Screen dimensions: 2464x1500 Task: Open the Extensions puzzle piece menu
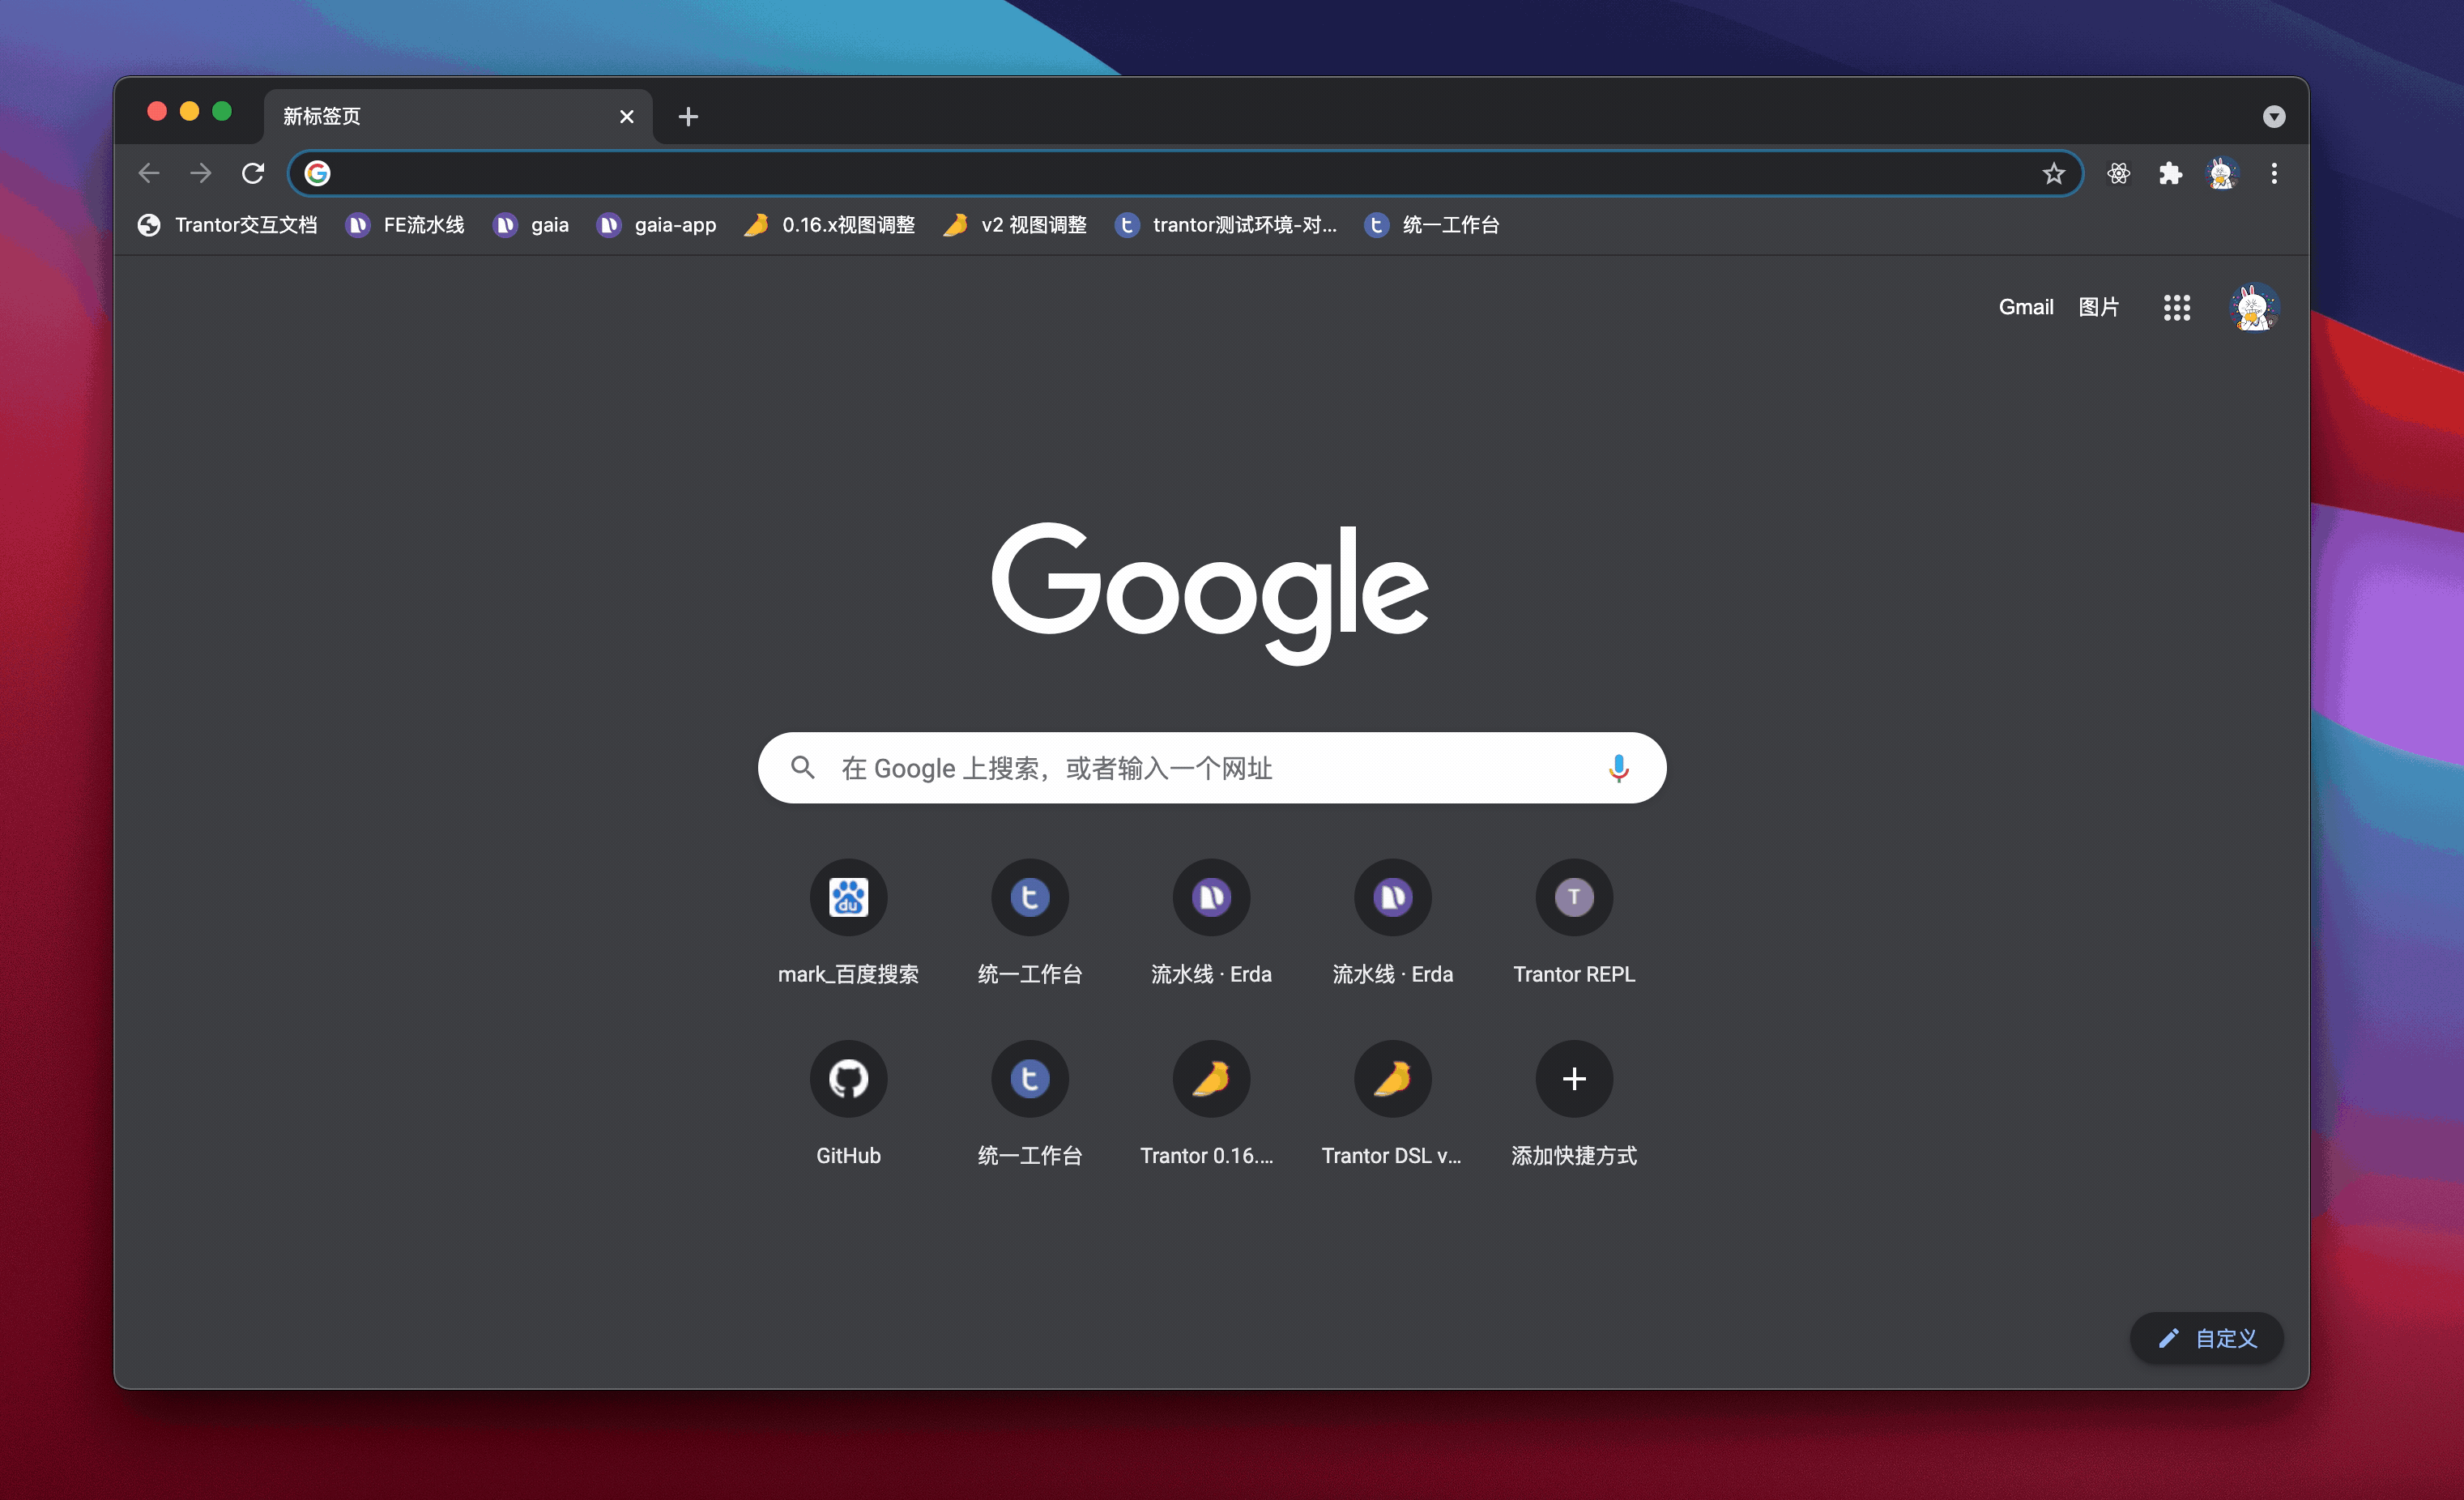(x=2169, y=174)
